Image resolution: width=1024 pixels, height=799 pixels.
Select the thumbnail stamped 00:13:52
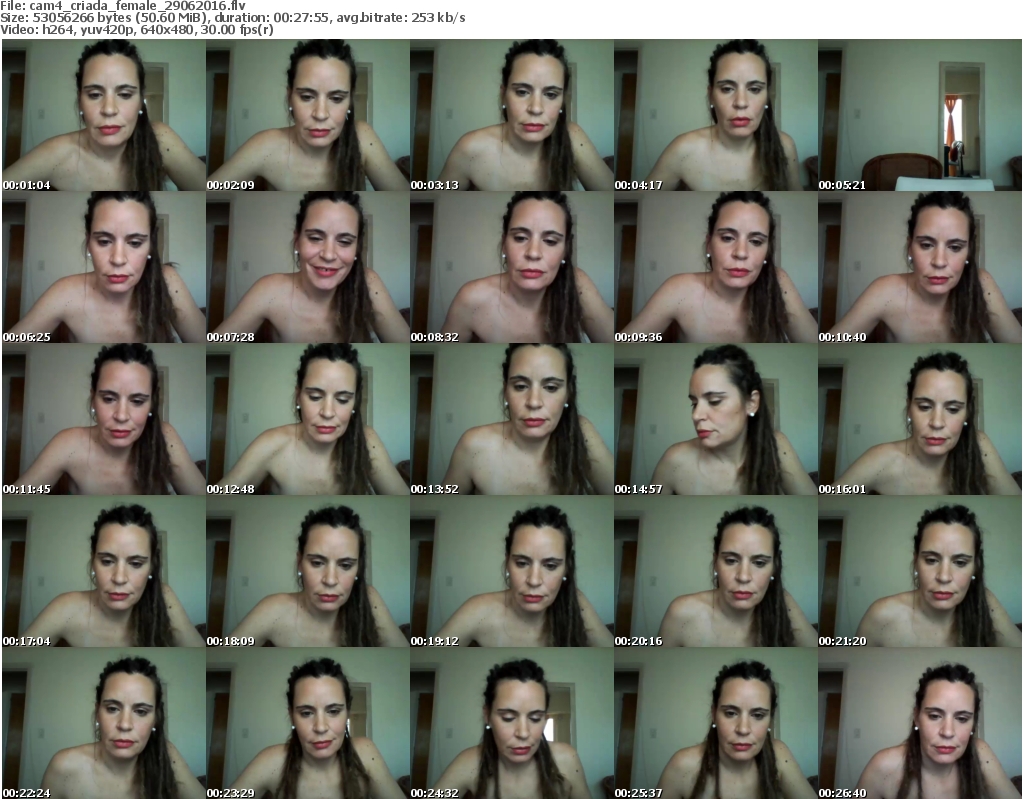511,419
